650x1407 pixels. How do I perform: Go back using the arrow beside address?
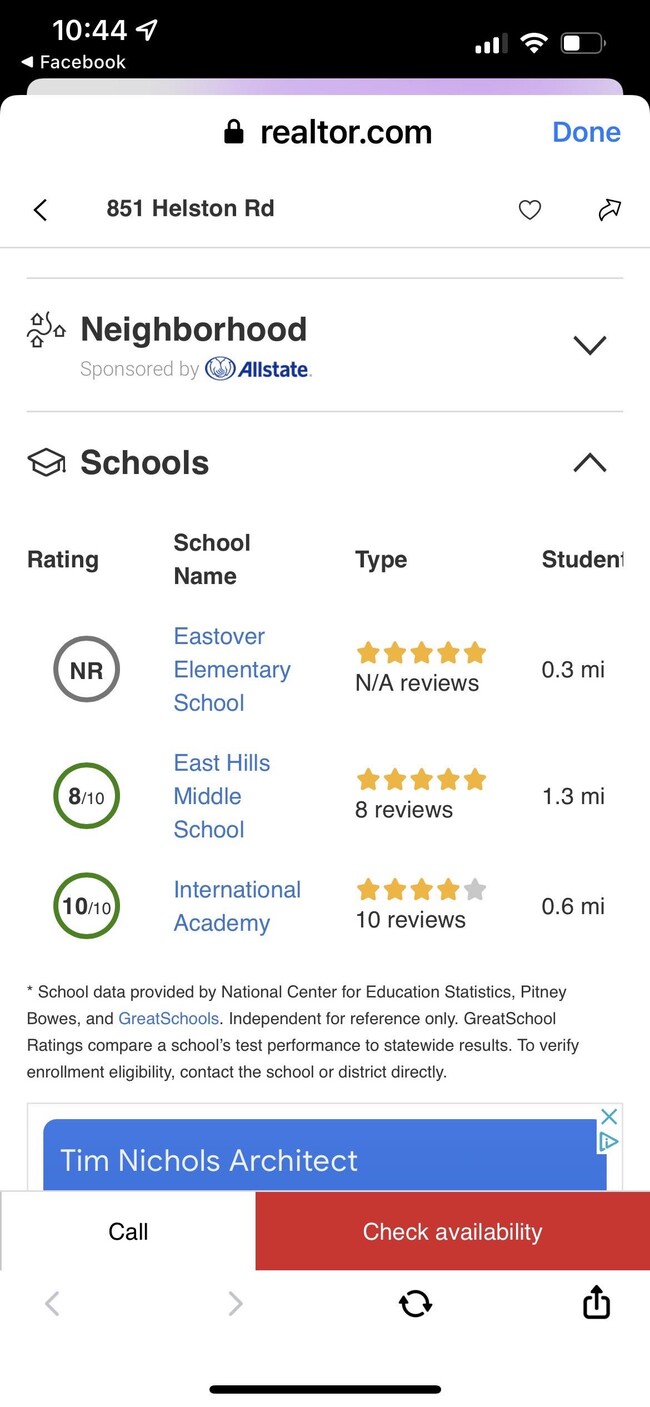pos(40,209)
